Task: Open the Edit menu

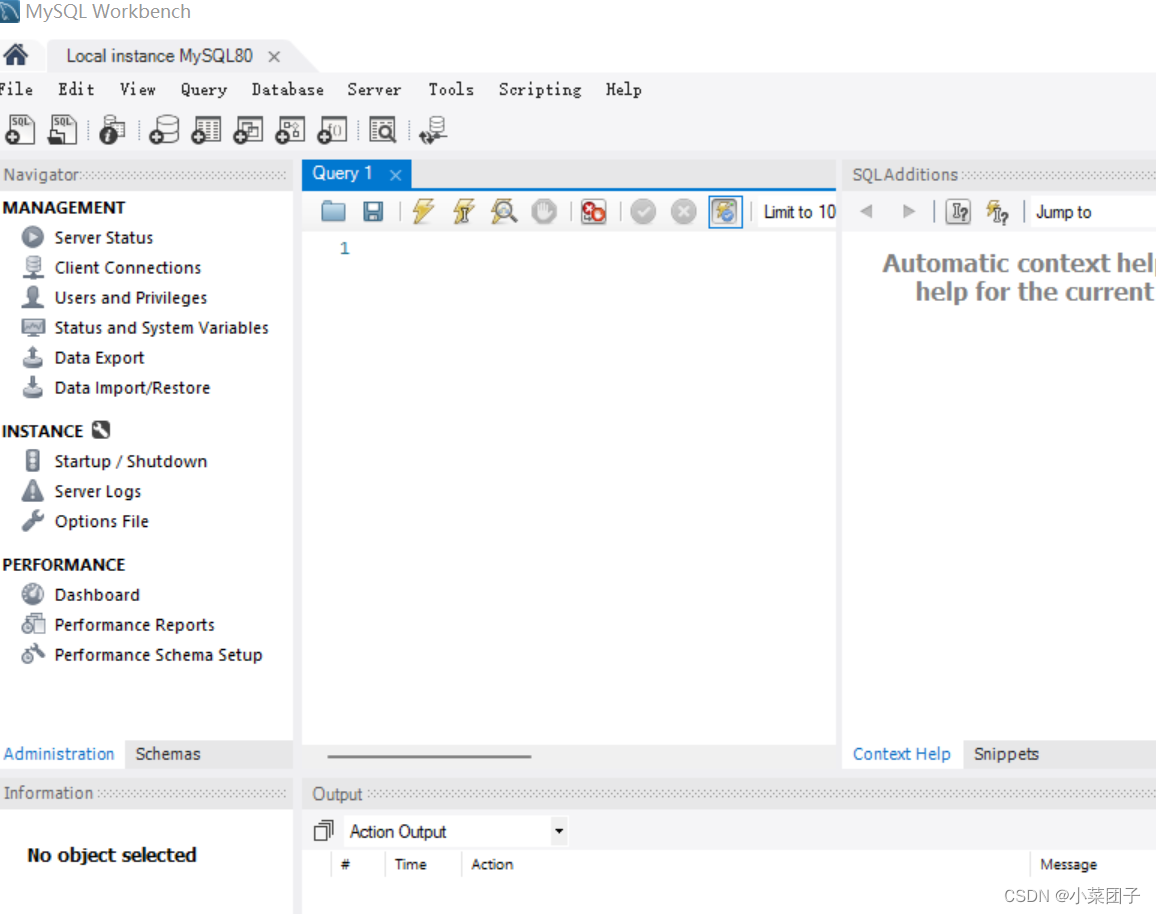Action: click(76, 89)
